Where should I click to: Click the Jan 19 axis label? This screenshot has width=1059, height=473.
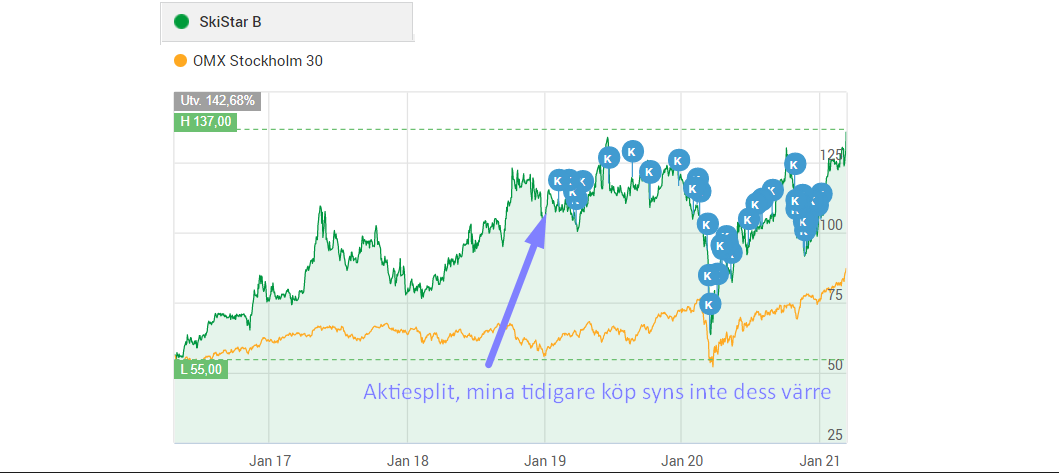pyautogui.click(x=544, y=461)
